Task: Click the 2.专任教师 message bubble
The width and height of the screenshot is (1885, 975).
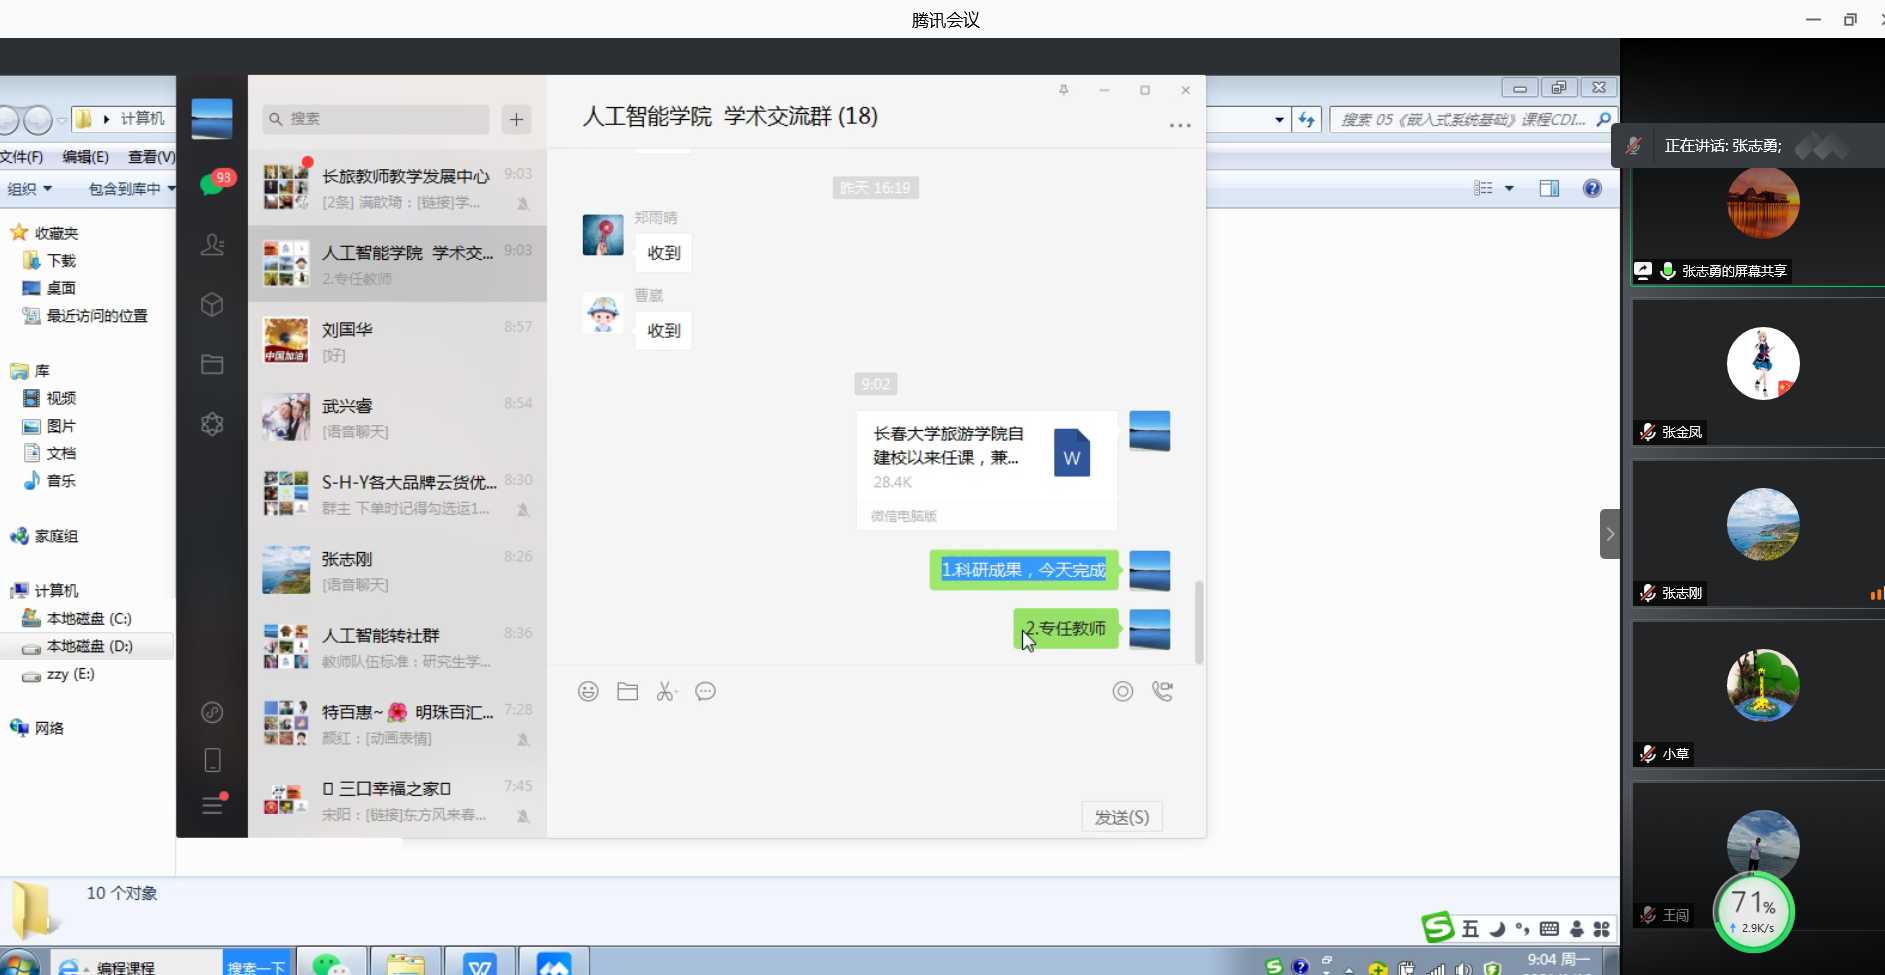Action: pyautogui.click(x=1066, y=629)
